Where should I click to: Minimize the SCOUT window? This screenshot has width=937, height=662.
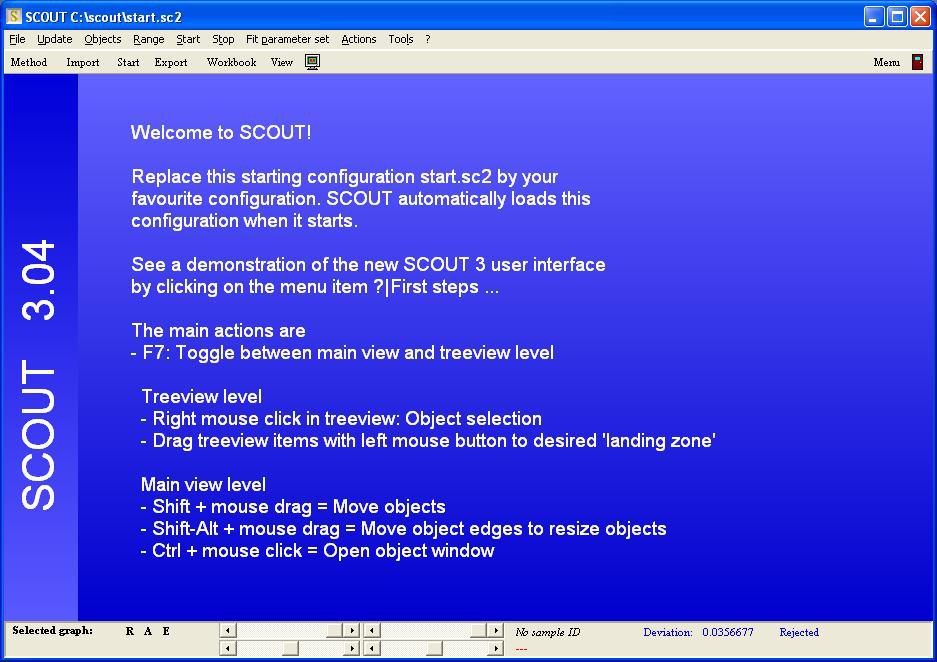874,16
